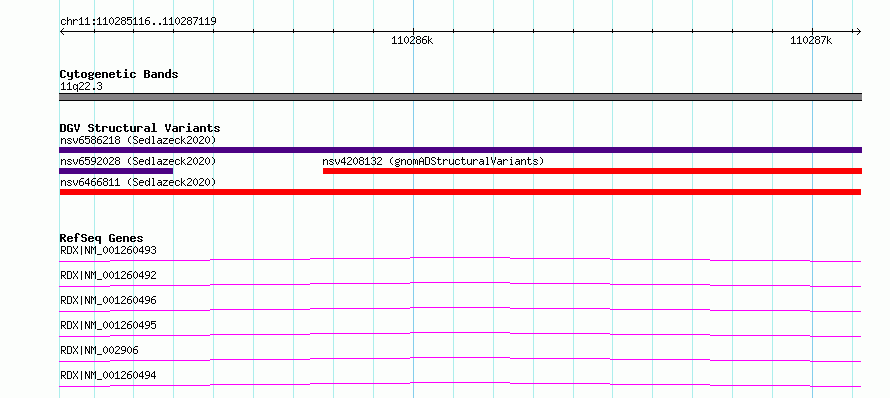Image resolution: width=890 pixels, height=398 pixels.
Task: Open the DGV Structural Variants track title
Action: (140, 128)
